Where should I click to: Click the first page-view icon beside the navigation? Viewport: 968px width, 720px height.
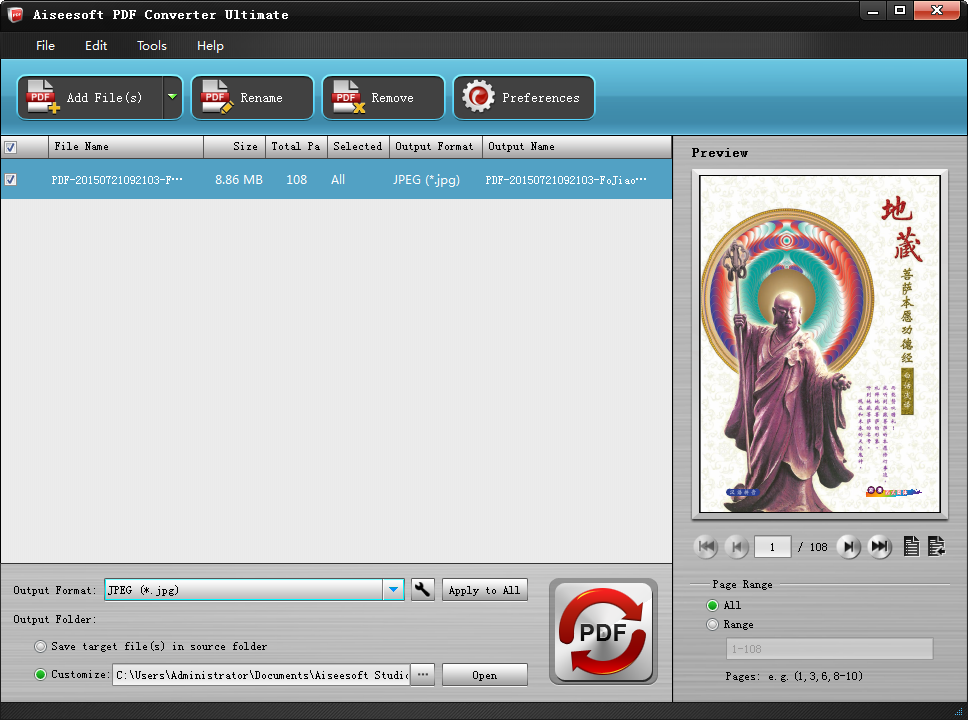pyautogui.click(x=911, y=546)
